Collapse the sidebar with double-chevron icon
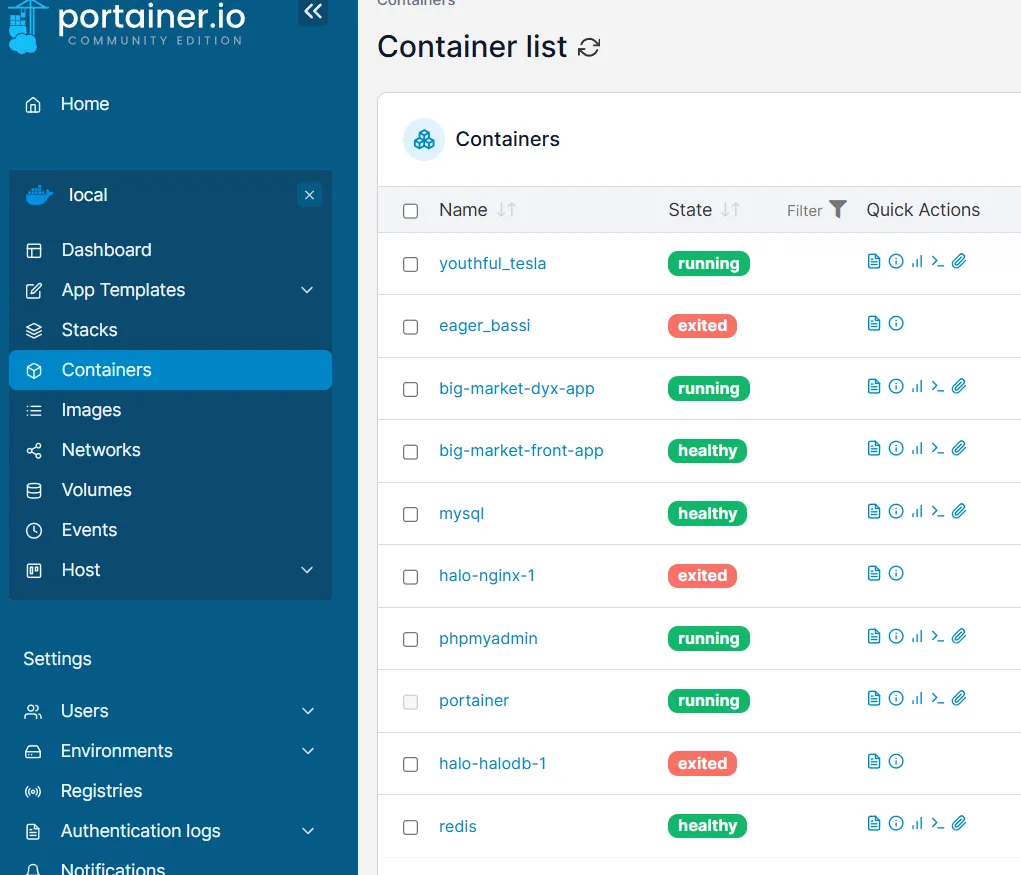 point(313,12)
